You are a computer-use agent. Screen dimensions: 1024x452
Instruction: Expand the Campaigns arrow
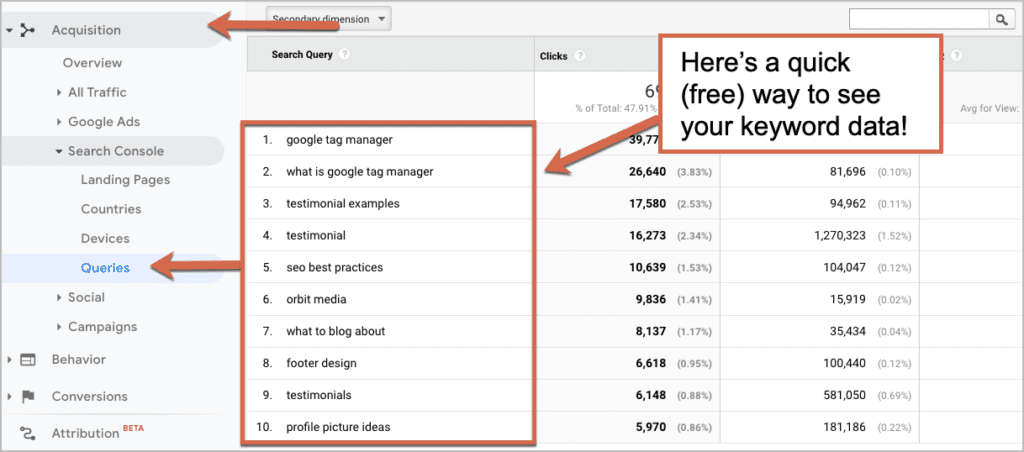pos(59,327)
